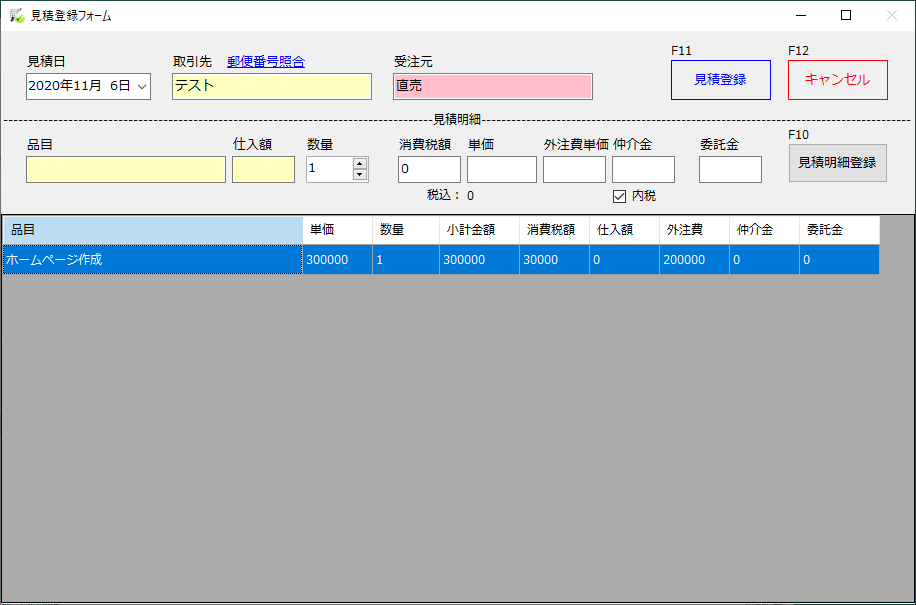Click the yellow 品目 input field
This screenshot has width=916, height=605.
126,170
